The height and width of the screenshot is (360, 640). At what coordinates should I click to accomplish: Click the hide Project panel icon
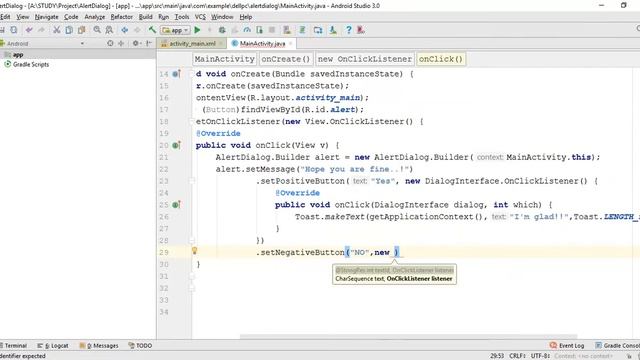click(x=149, y=43)
